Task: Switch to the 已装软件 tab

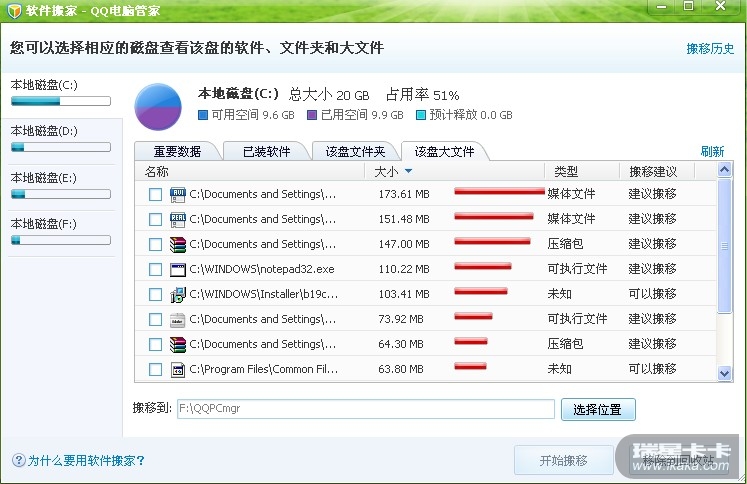Action: (266, 152)
